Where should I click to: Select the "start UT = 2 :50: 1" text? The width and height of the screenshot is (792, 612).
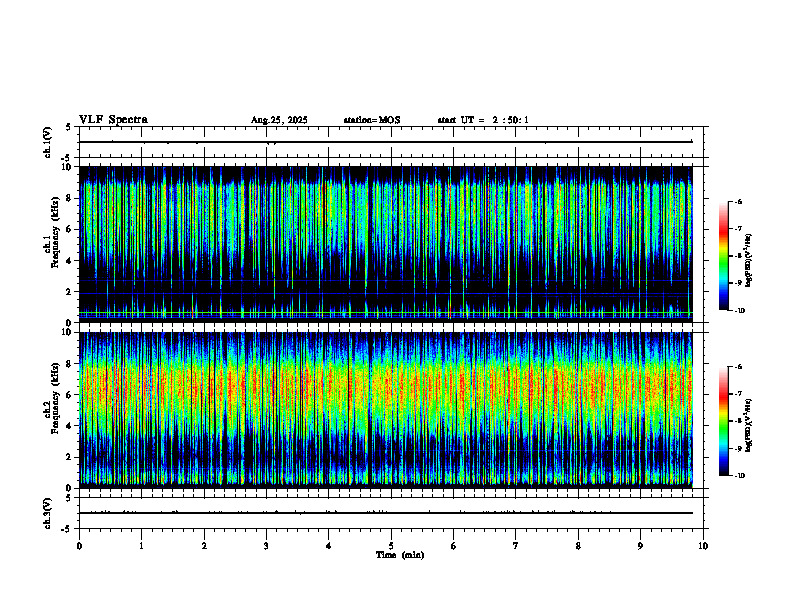point(483,120)
